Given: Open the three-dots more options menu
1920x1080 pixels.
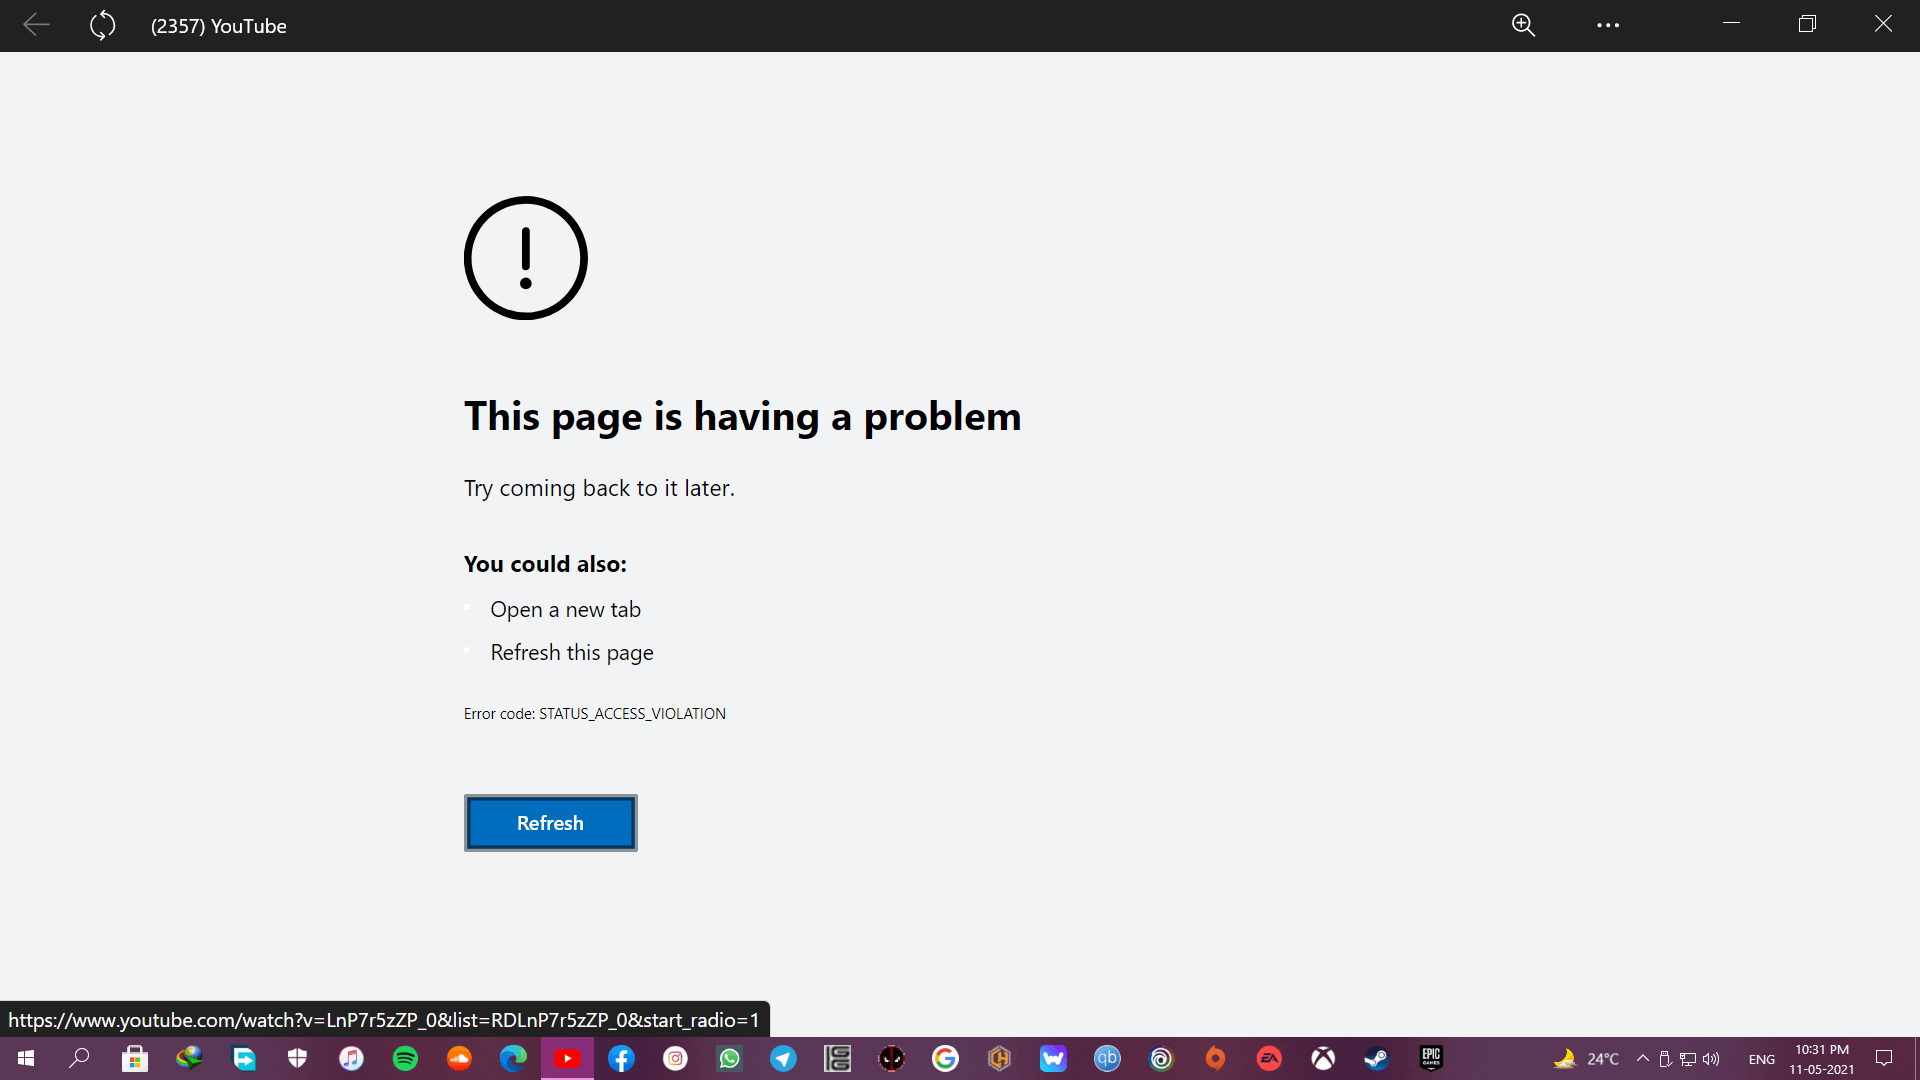Looking at the screenshot, I should (x=1608, y=25).
